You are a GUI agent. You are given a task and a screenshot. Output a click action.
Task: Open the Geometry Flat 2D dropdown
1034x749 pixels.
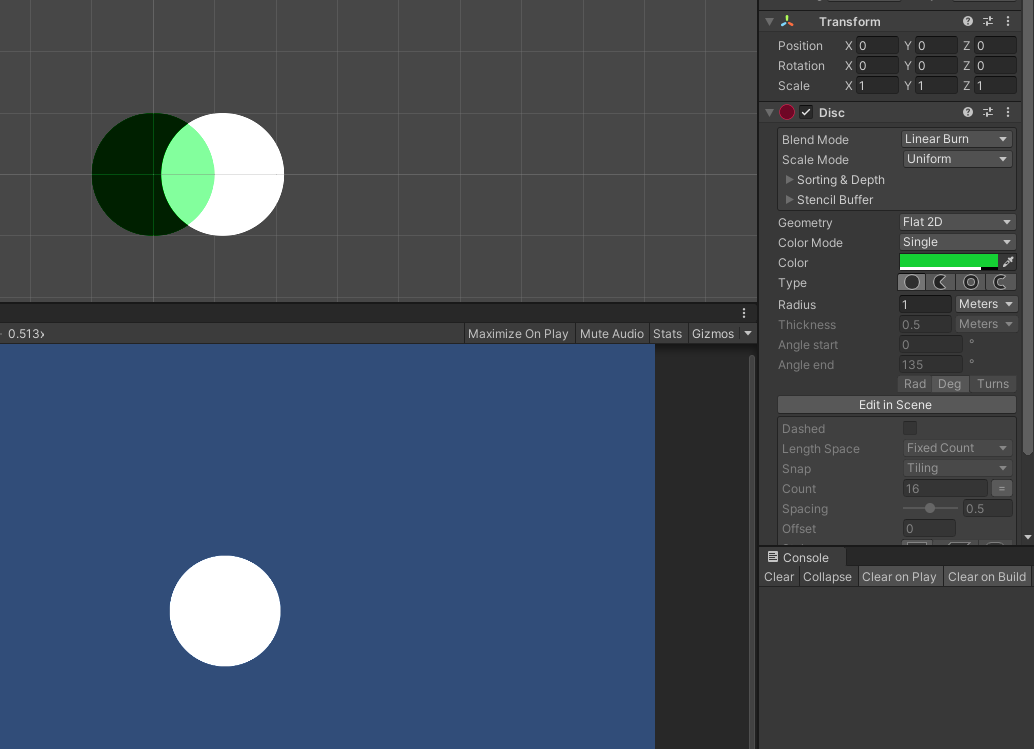pos(957,222)
